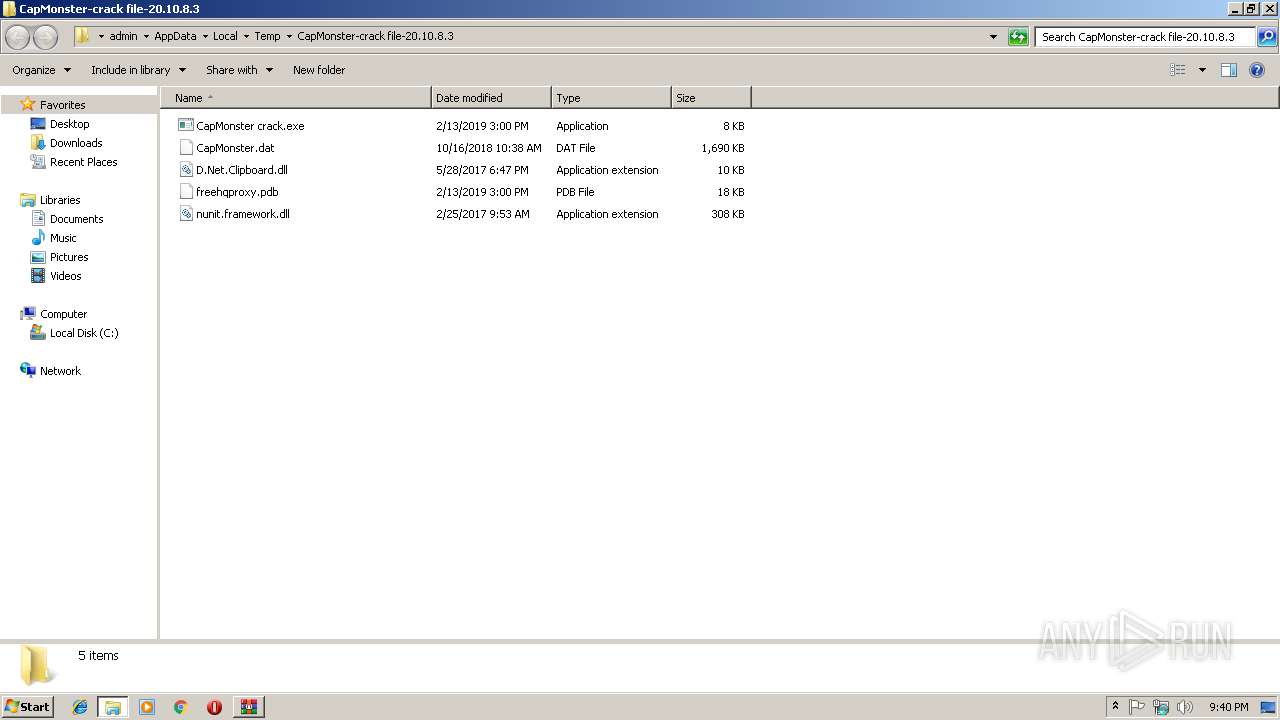Viewport: 1280px width, 720px height.
Task: Open the address bar history dropdown arrow
Action: [993, 37]
